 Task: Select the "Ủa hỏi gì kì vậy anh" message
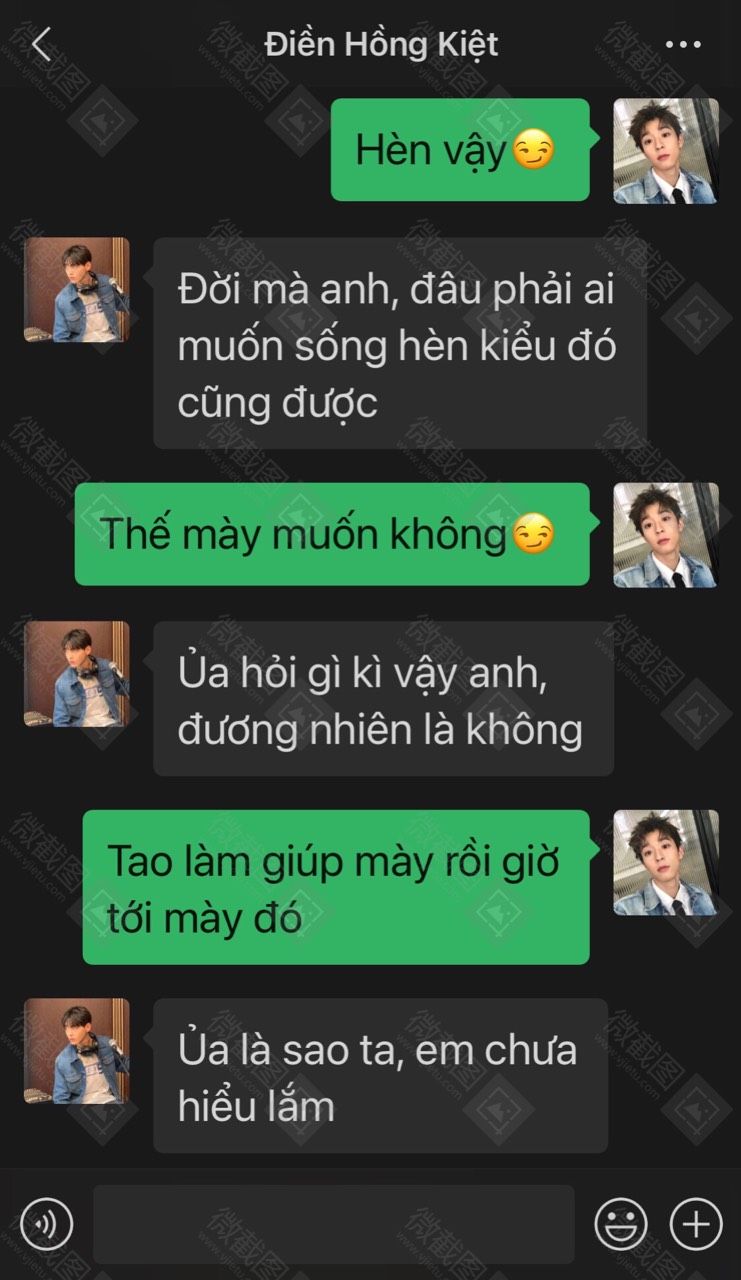click(383, 698)
